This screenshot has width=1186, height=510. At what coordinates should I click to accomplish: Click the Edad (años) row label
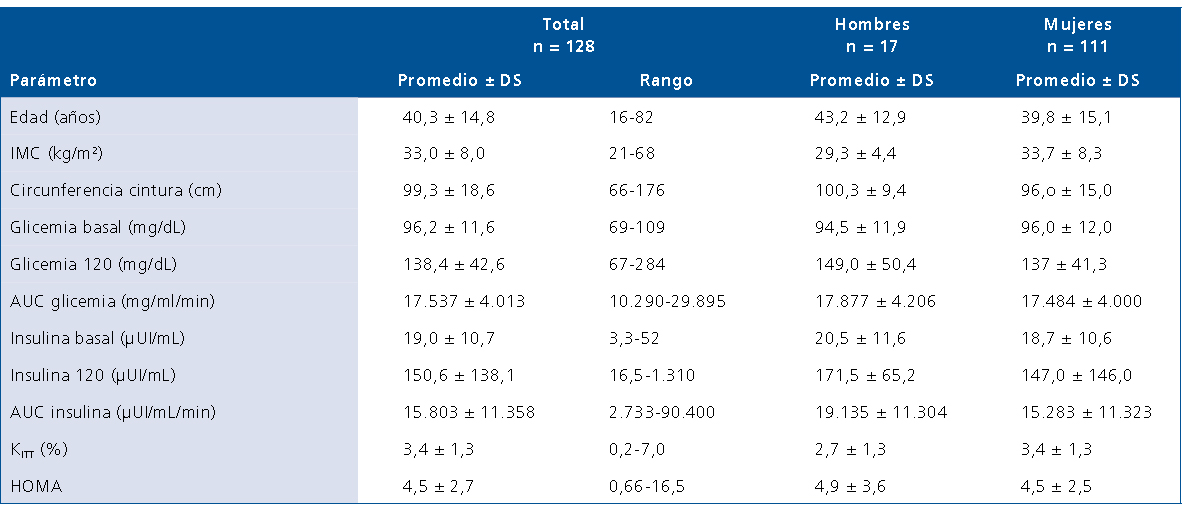[56, 118]
